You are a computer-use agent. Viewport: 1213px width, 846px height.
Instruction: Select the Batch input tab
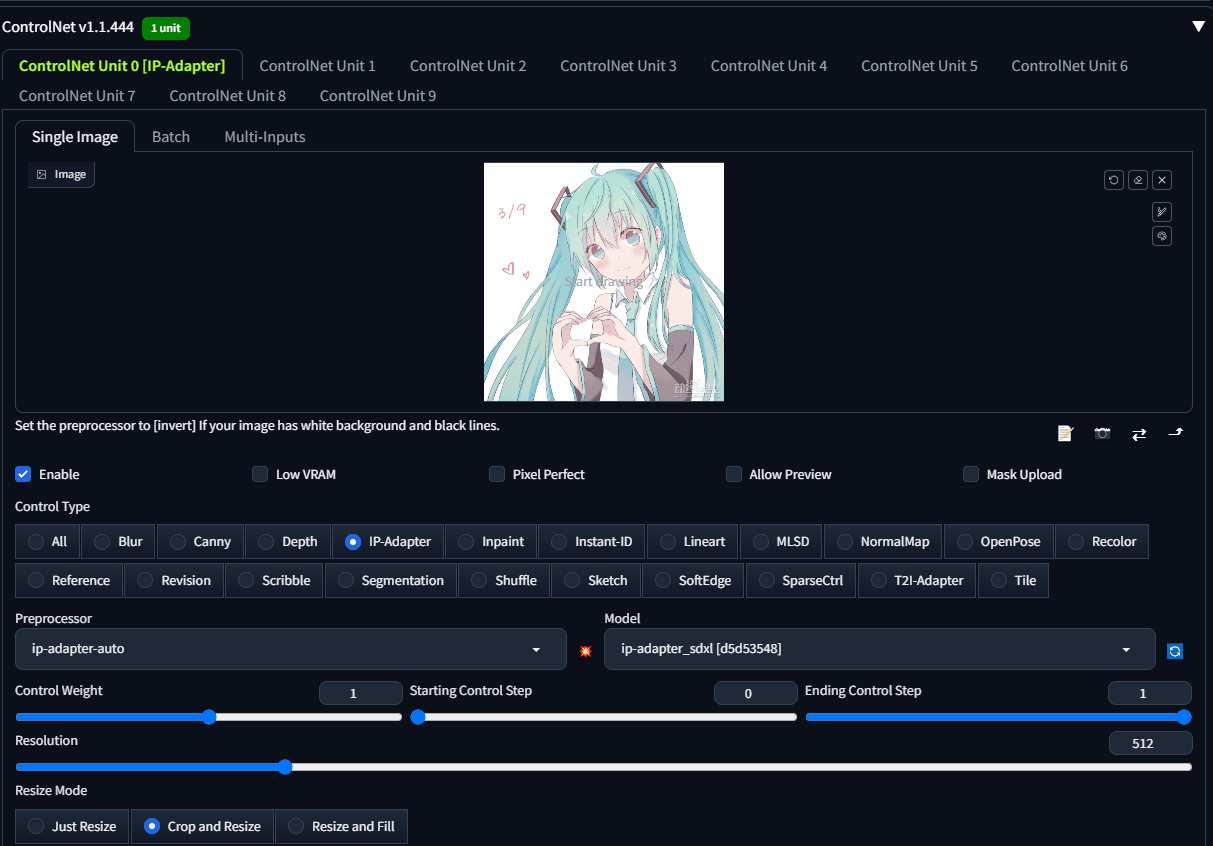171,137
